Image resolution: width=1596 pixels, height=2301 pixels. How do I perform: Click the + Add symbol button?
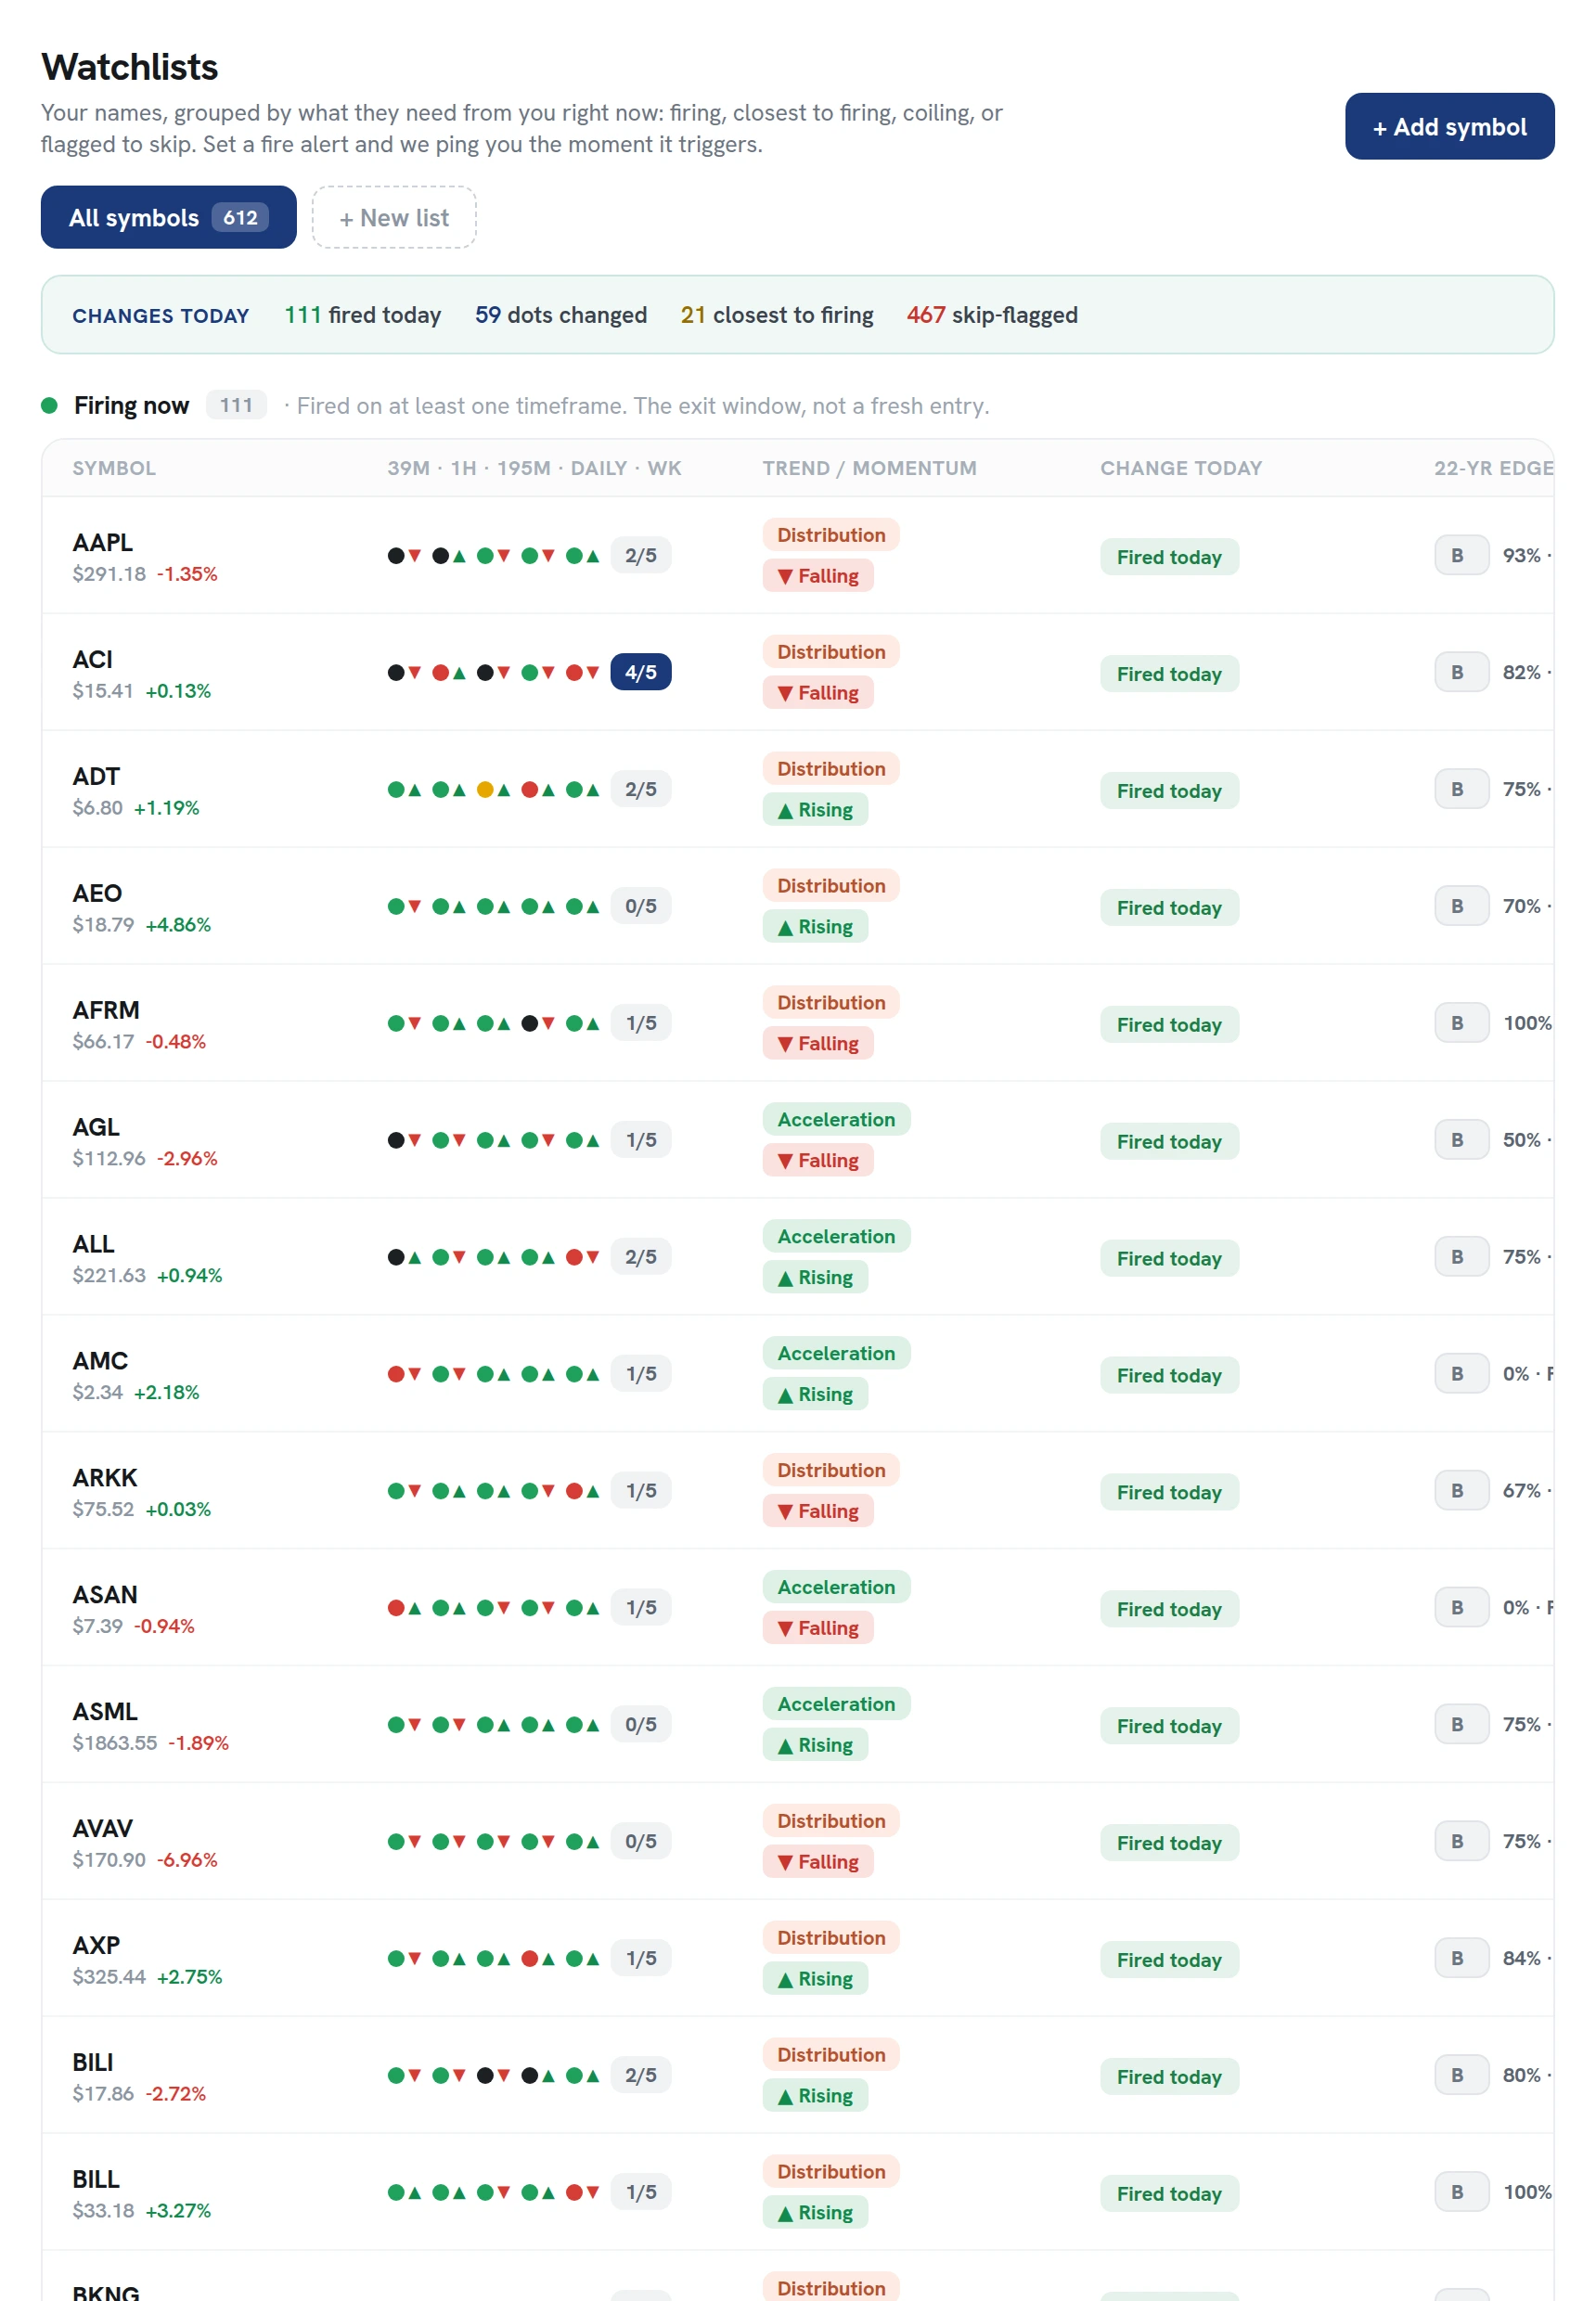pos(1449,126)
